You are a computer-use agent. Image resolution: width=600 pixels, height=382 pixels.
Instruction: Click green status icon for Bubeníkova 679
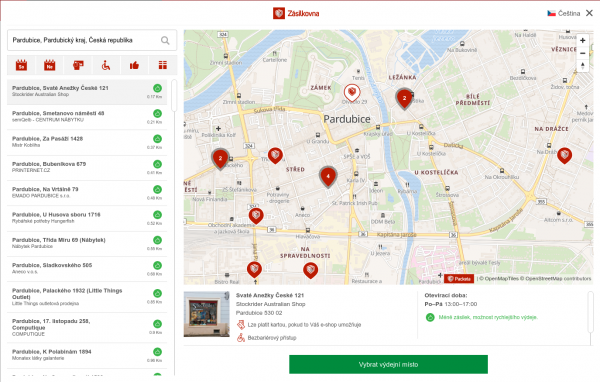157,164
